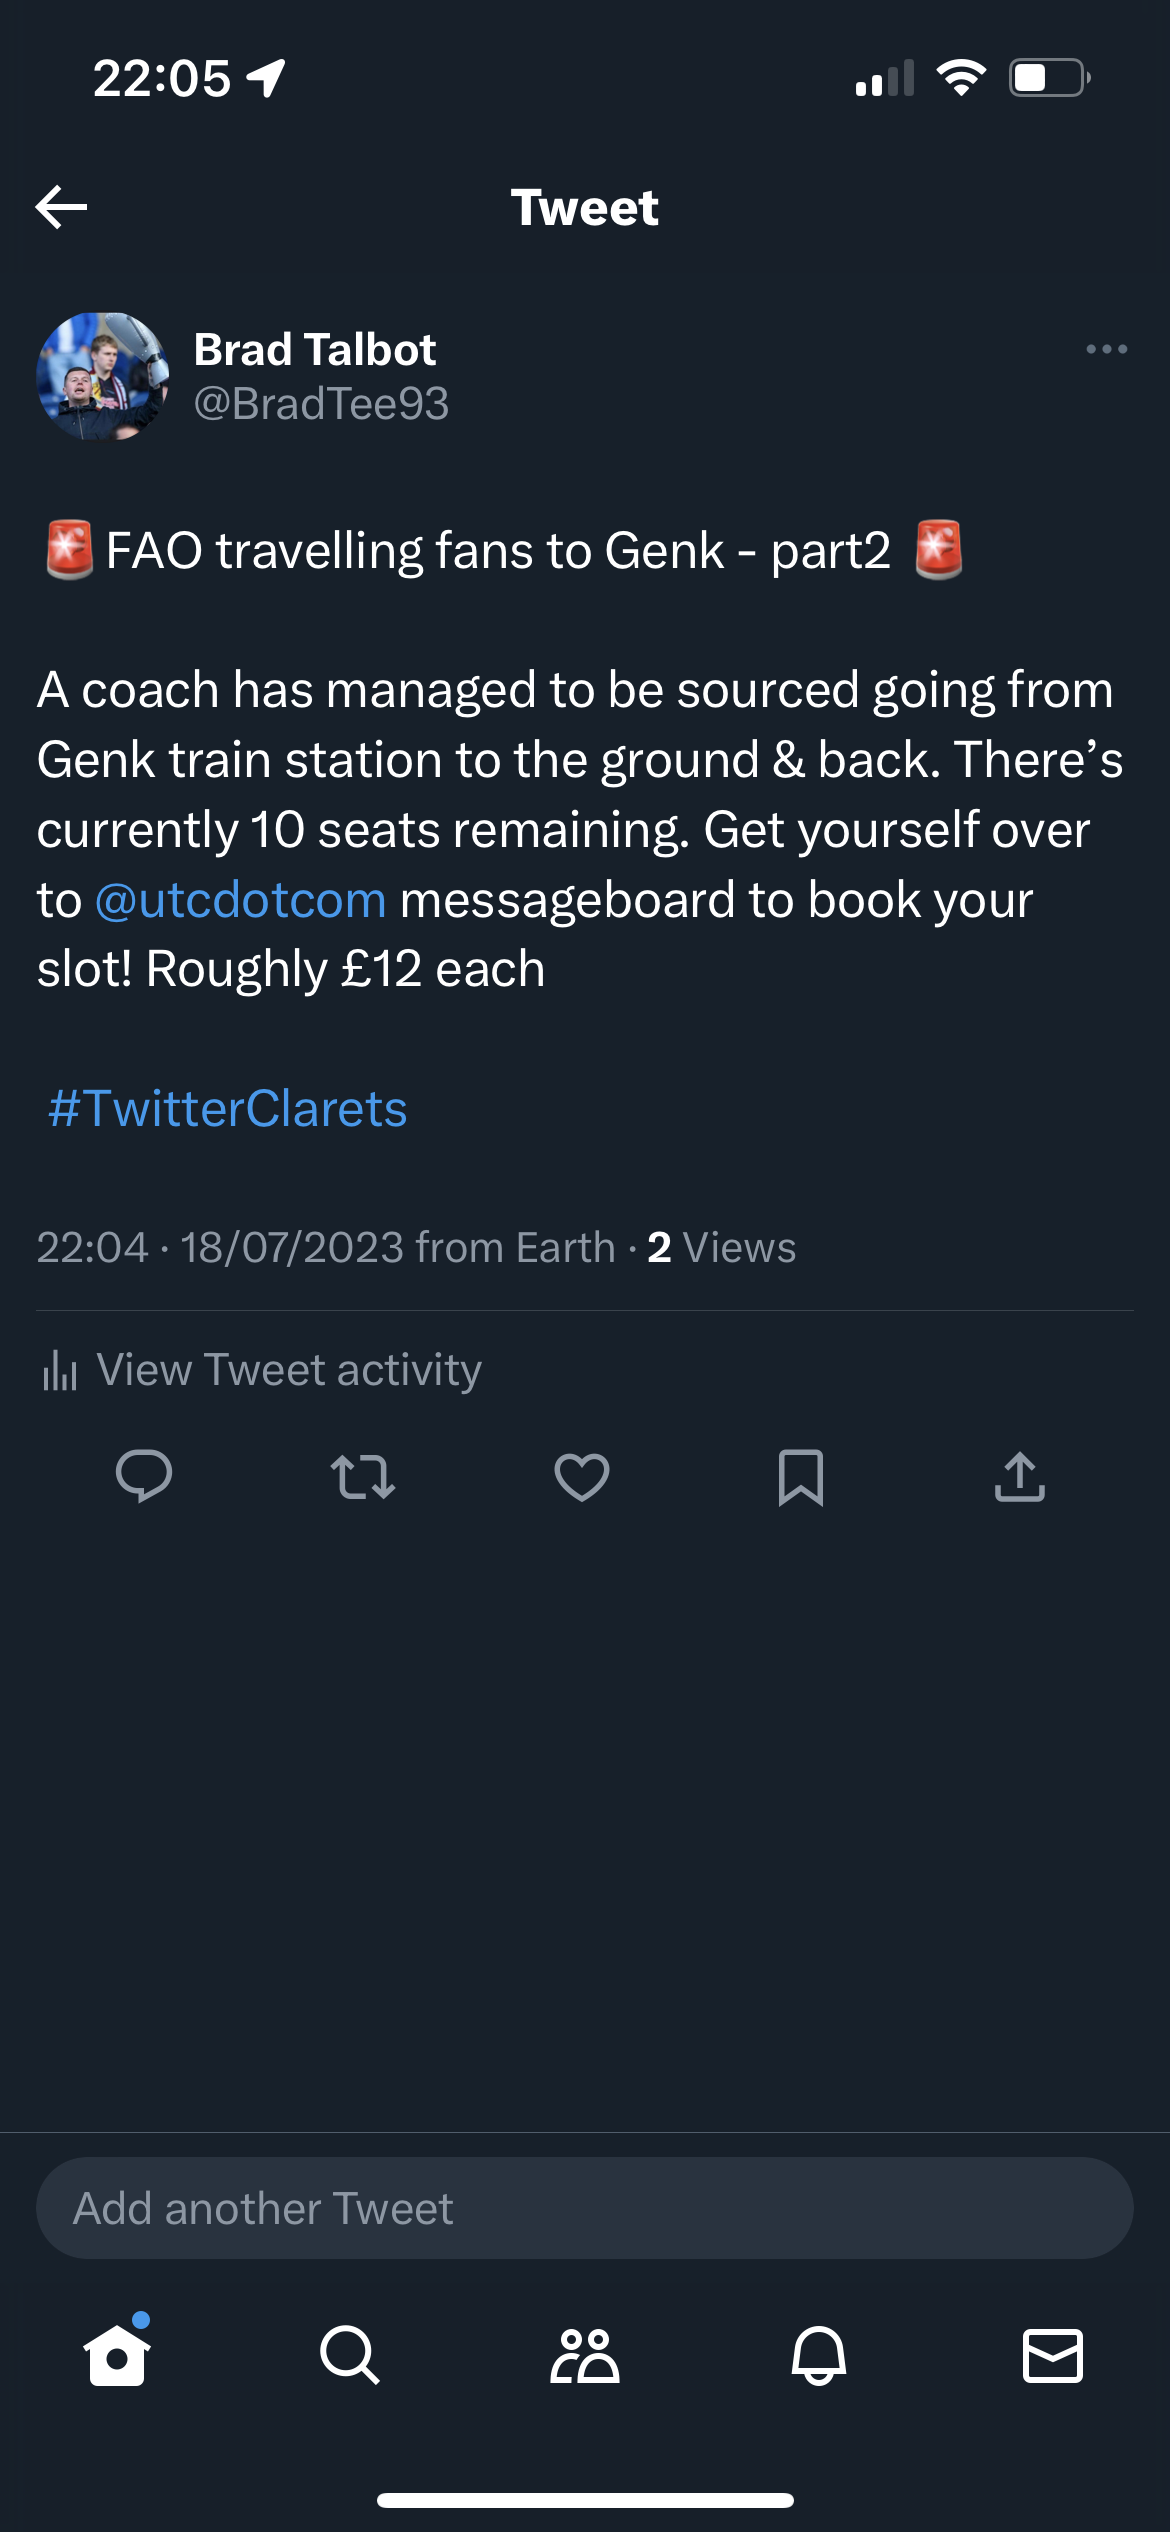The height and width of the screenshot is (2532, 1170).
Task: Open View Tweet activity
Action: tap(288, 1370)
